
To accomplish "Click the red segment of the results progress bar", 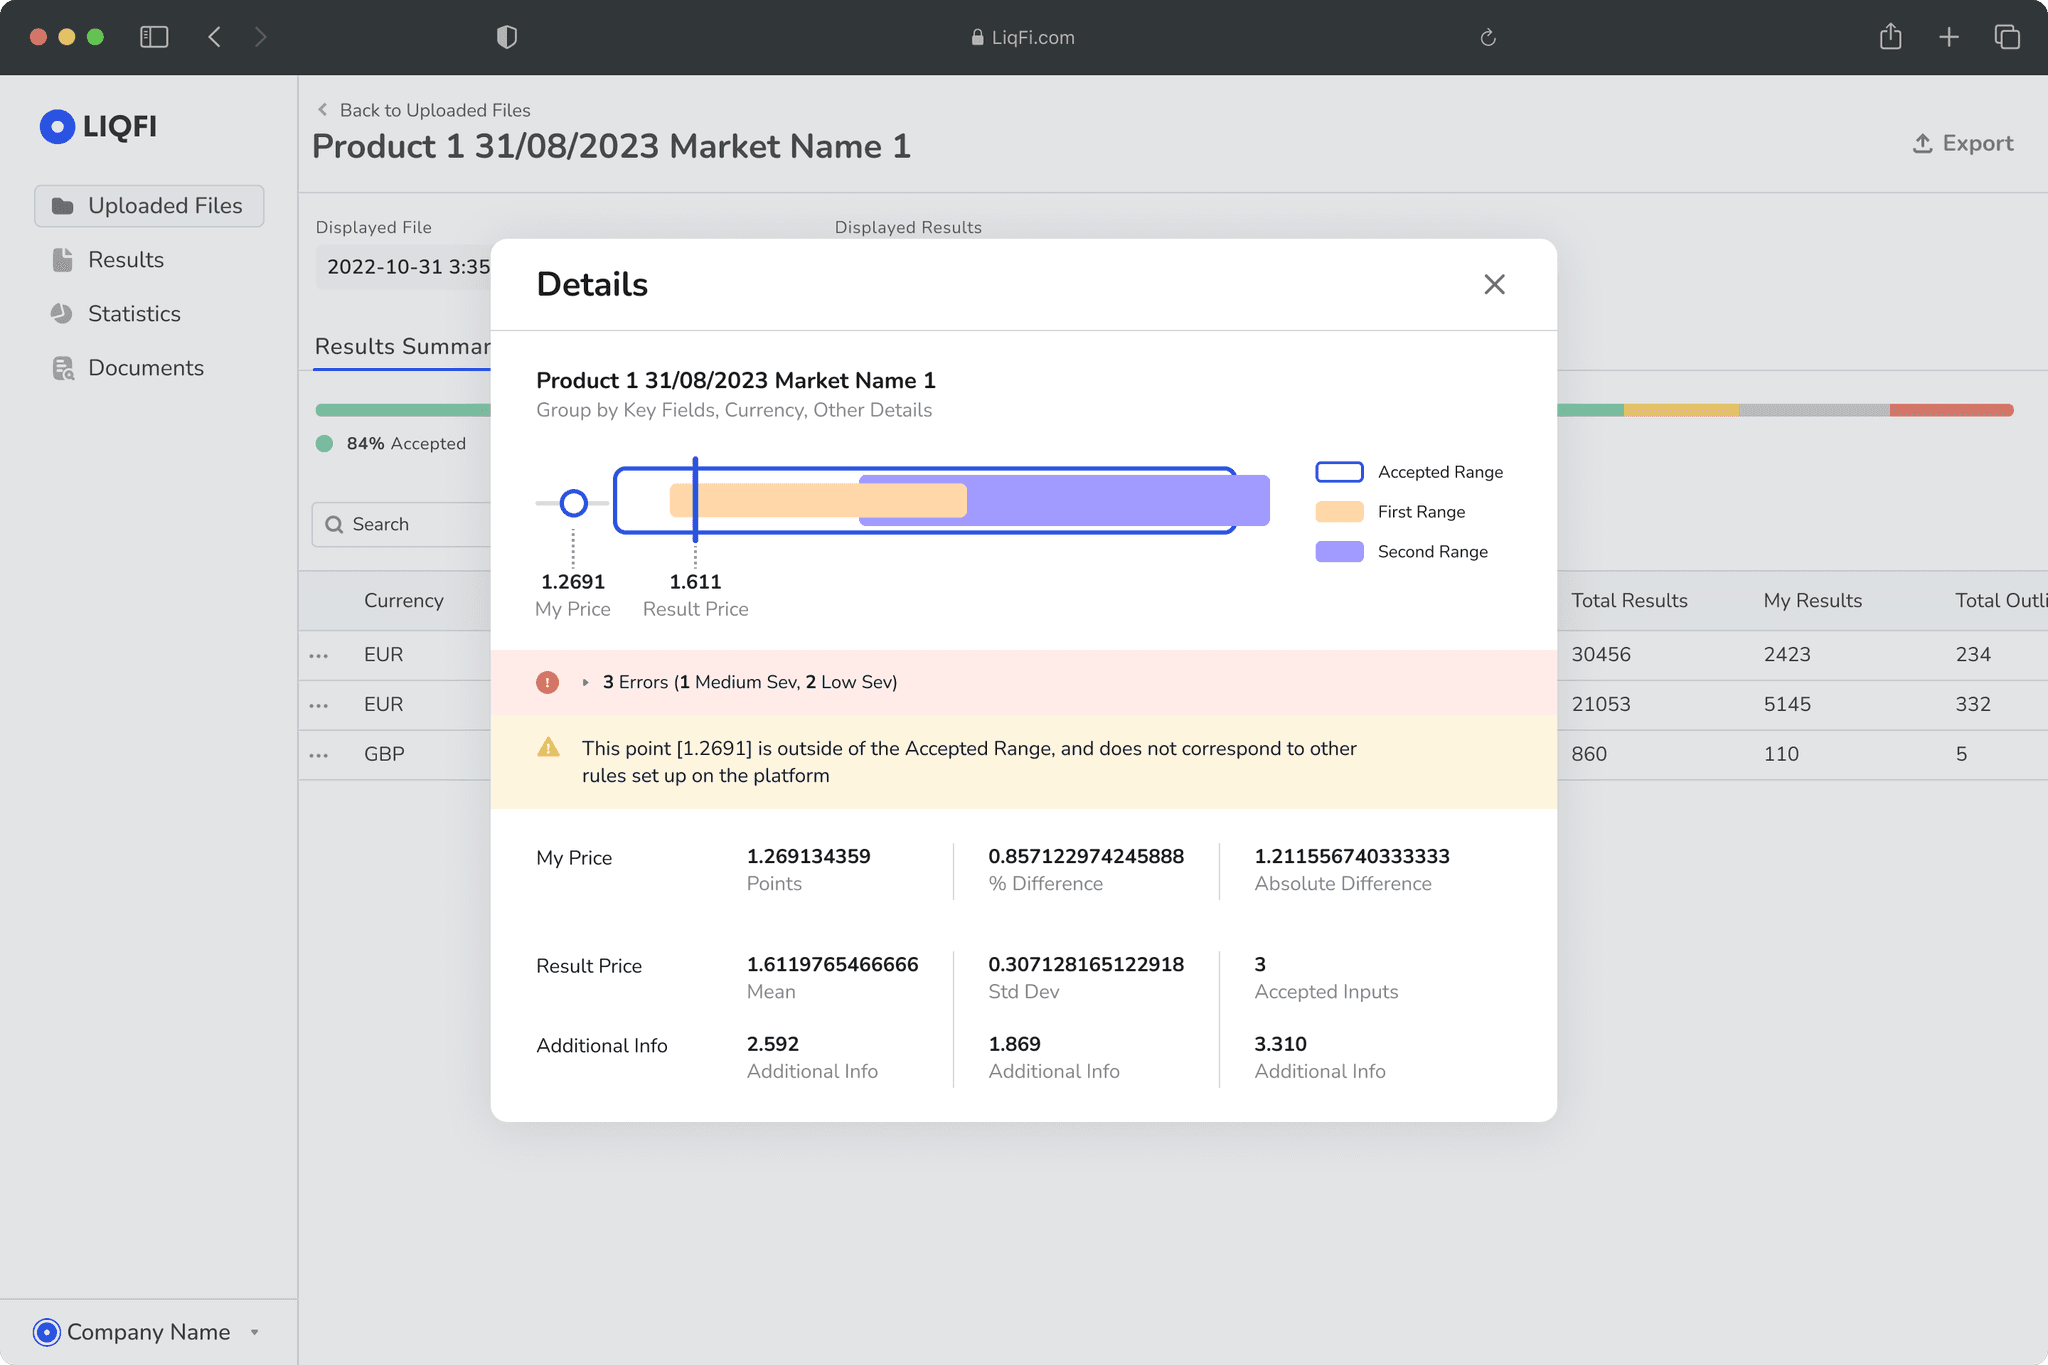I will click(1951, 410).
